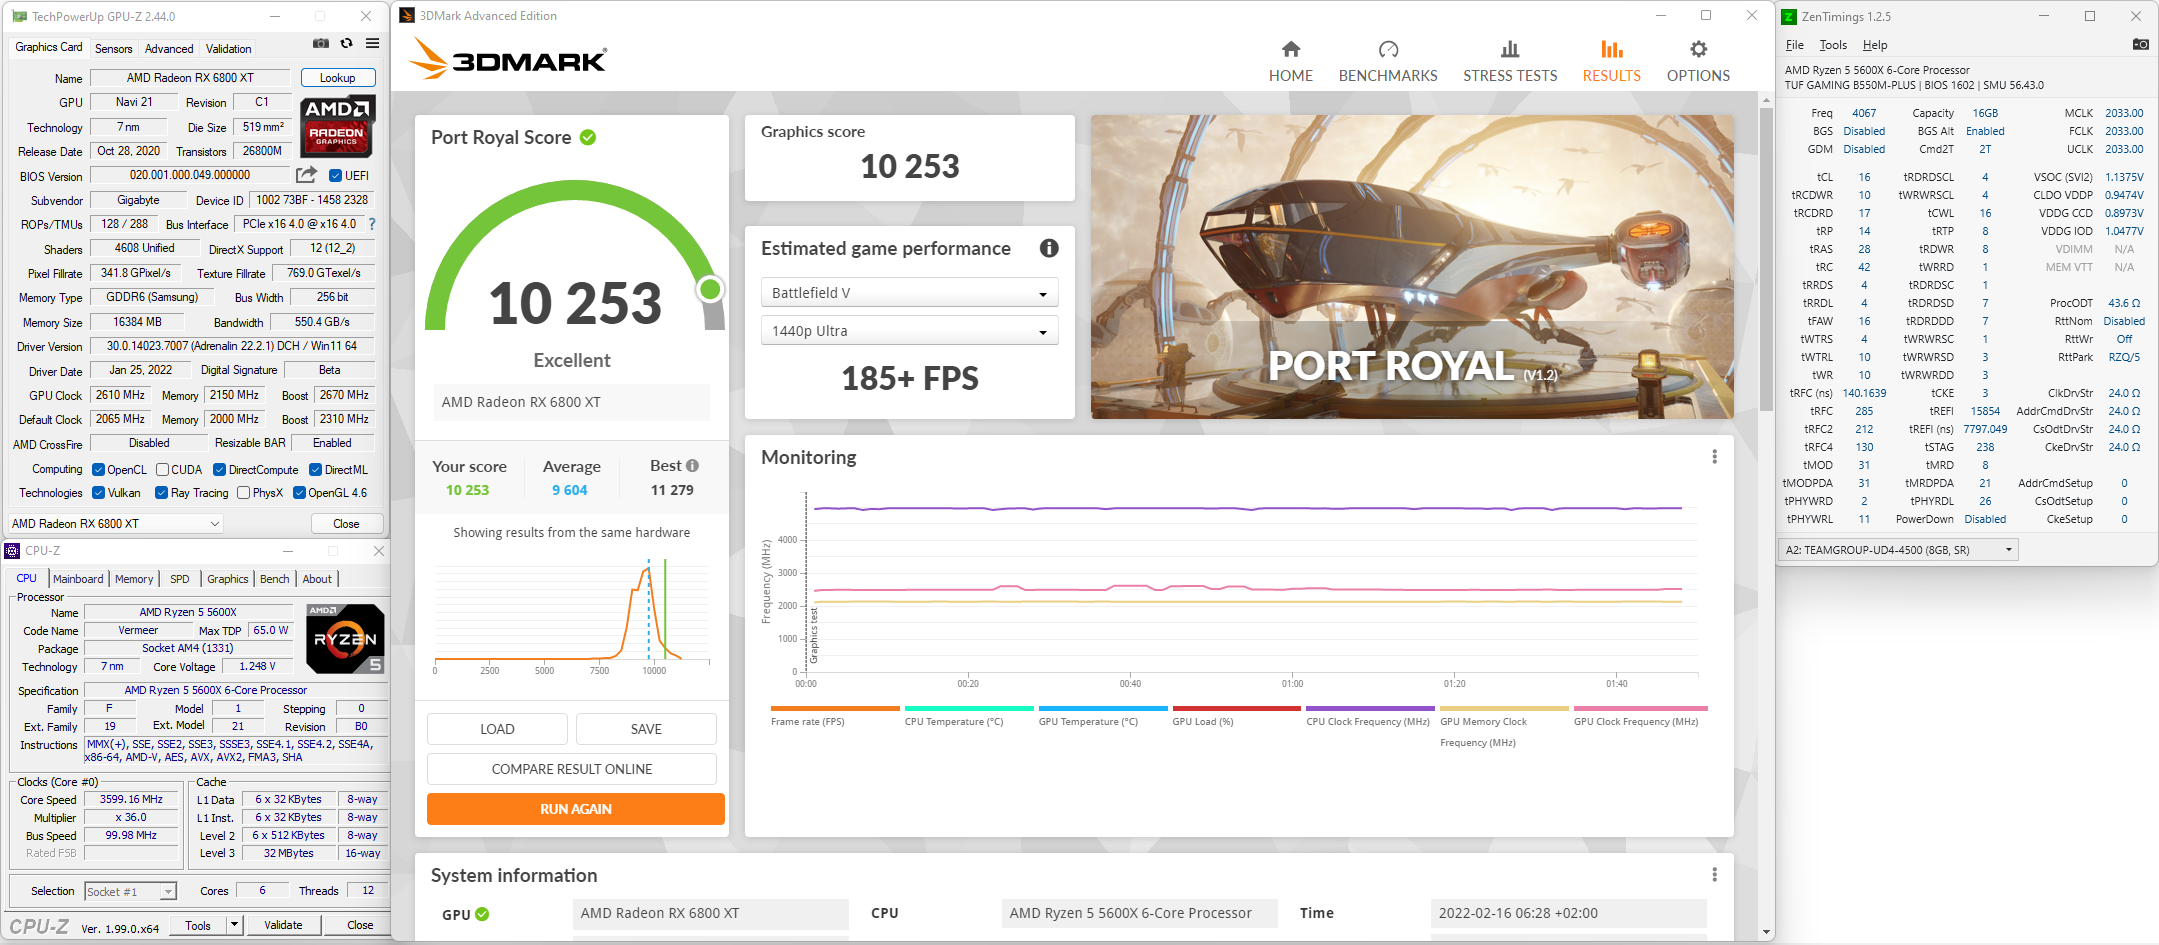Click the green check next to GPU in System information
The width and height of the screenshot is (2159, 945).
click(482, 914)
